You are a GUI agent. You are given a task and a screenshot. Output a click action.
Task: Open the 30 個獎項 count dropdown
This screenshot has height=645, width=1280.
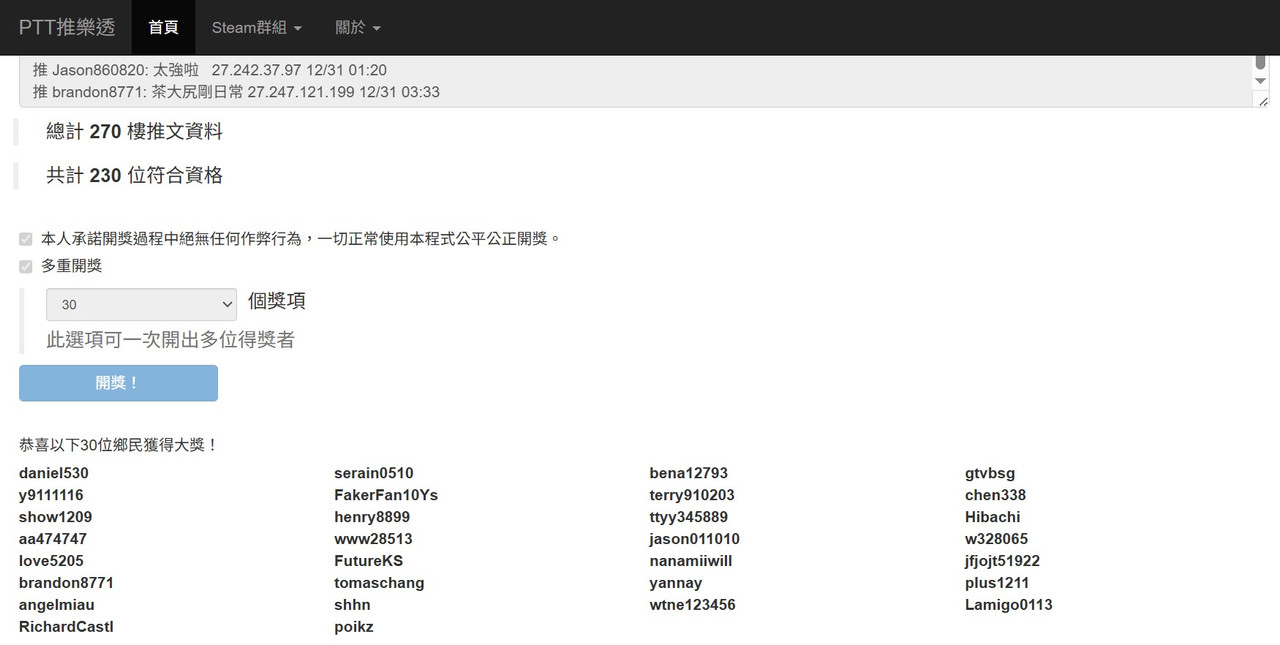pos(141,304)
